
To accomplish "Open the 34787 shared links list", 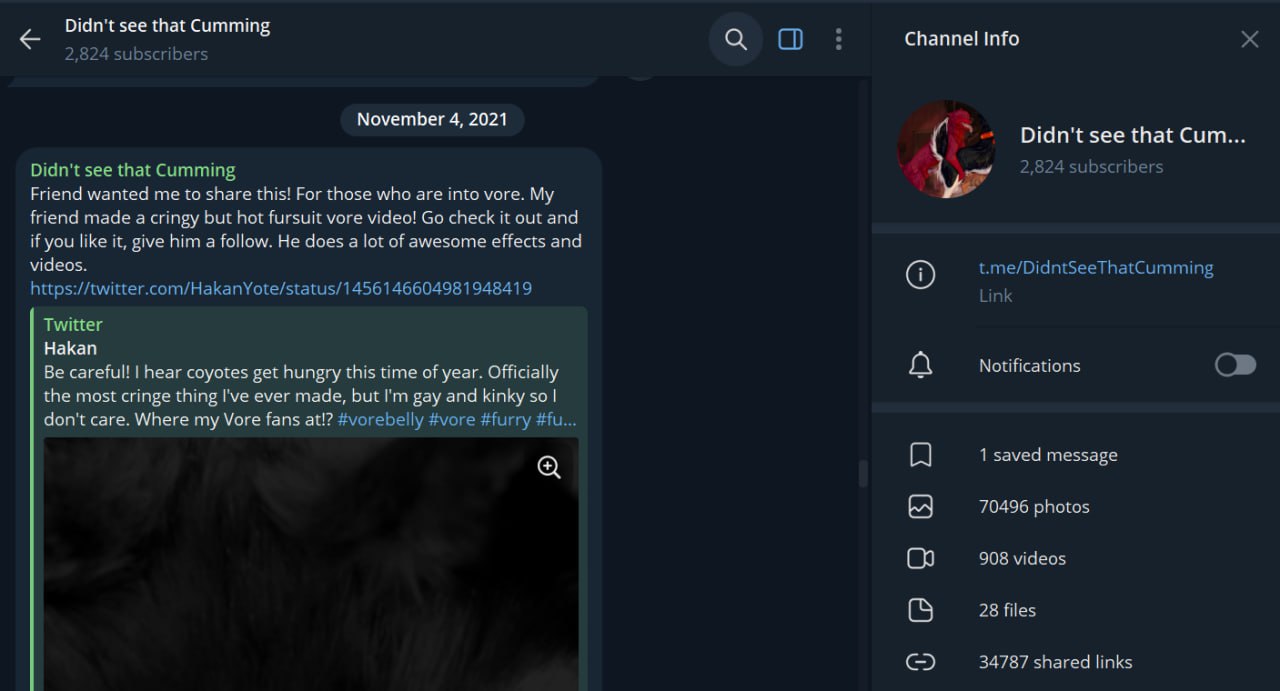I will [1055, 662].
